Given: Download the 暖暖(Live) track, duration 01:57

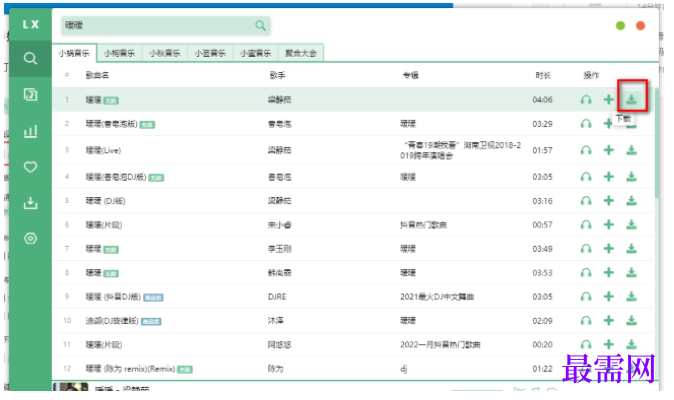Looking at the screenshot, I should click(x=631, y=150).
